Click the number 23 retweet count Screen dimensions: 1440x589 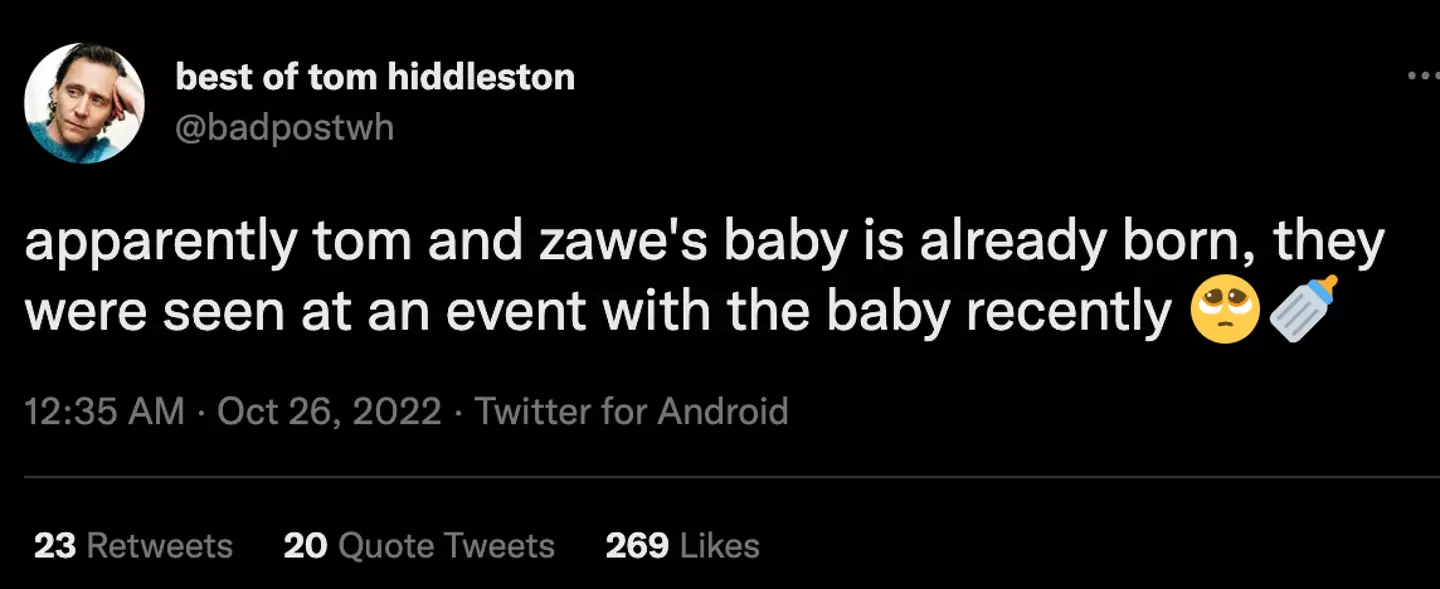point(55,545)
